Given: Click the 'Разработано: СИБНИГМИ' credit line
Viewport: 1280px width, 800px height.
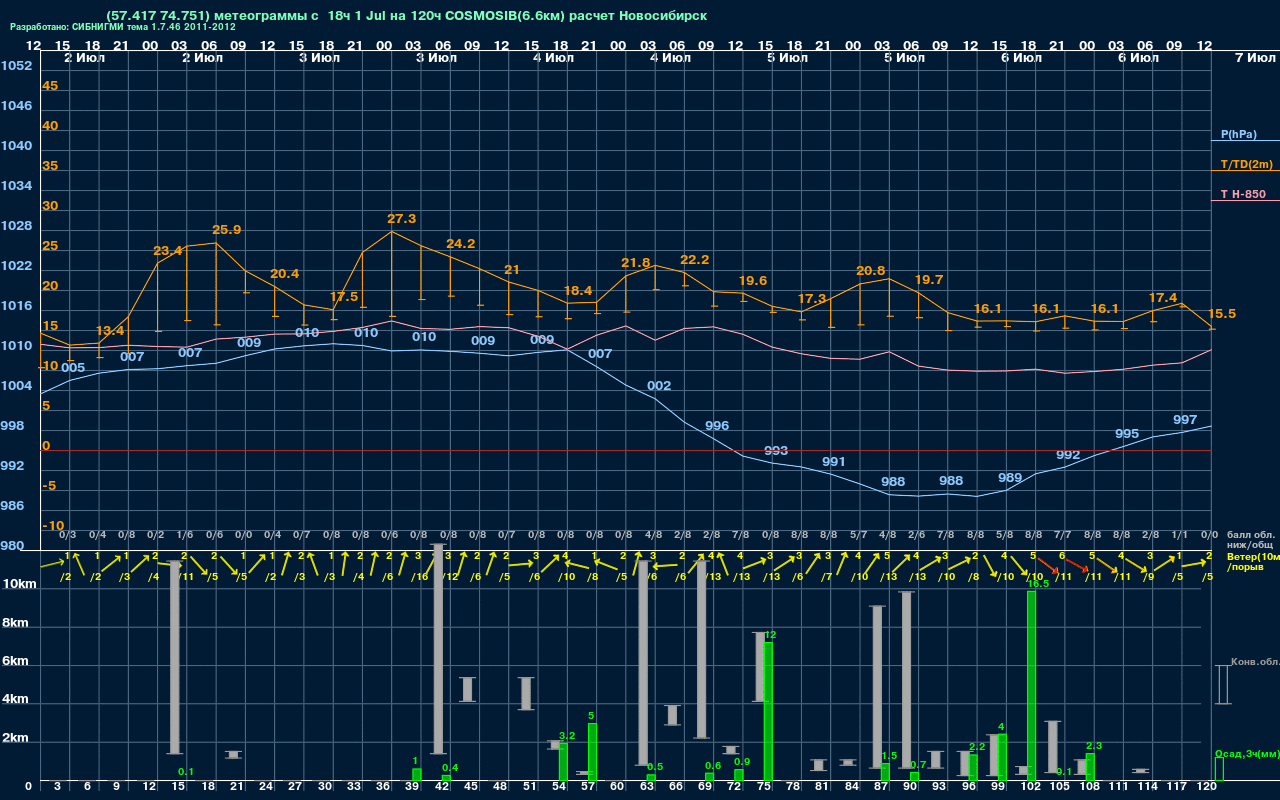Looking at the screenshot, I should (123, 27).
